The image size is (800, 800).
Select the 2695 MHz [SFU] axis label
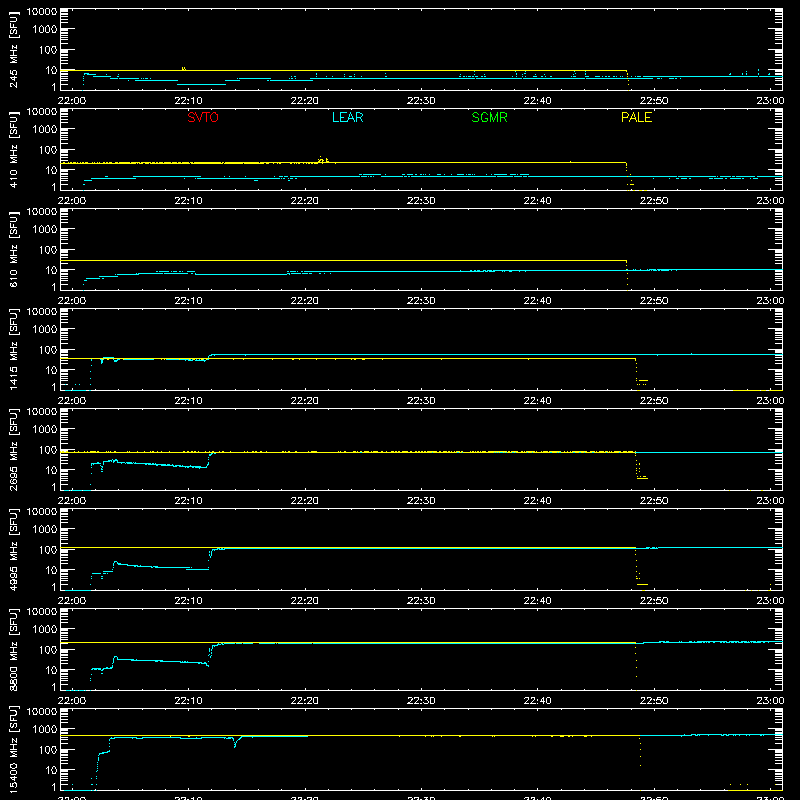[x=13, y=449]
